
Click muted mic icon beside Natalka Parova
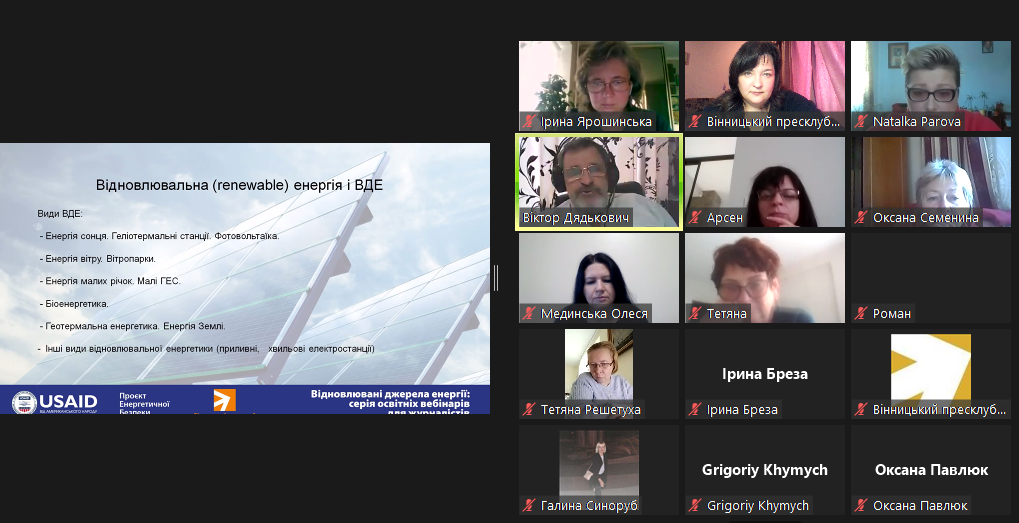tap(861, 121)
